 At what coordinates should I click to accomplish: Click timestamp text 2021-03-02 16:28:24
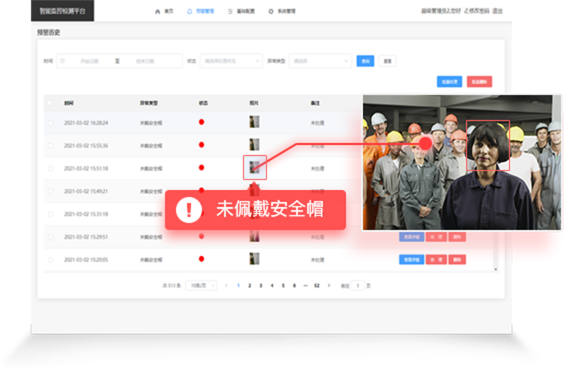(86, 123)
